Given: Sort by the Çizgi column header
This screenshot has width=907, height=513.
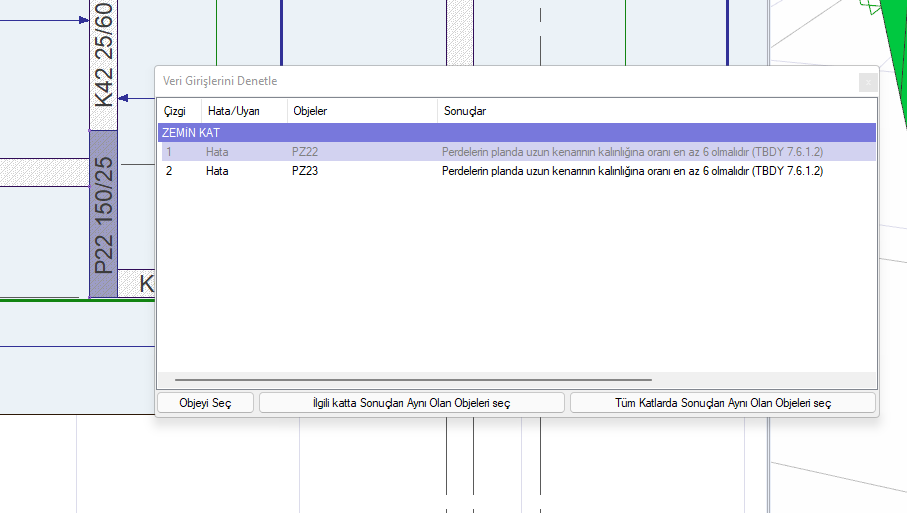Looking at the screenshot, I should point(175,111).
